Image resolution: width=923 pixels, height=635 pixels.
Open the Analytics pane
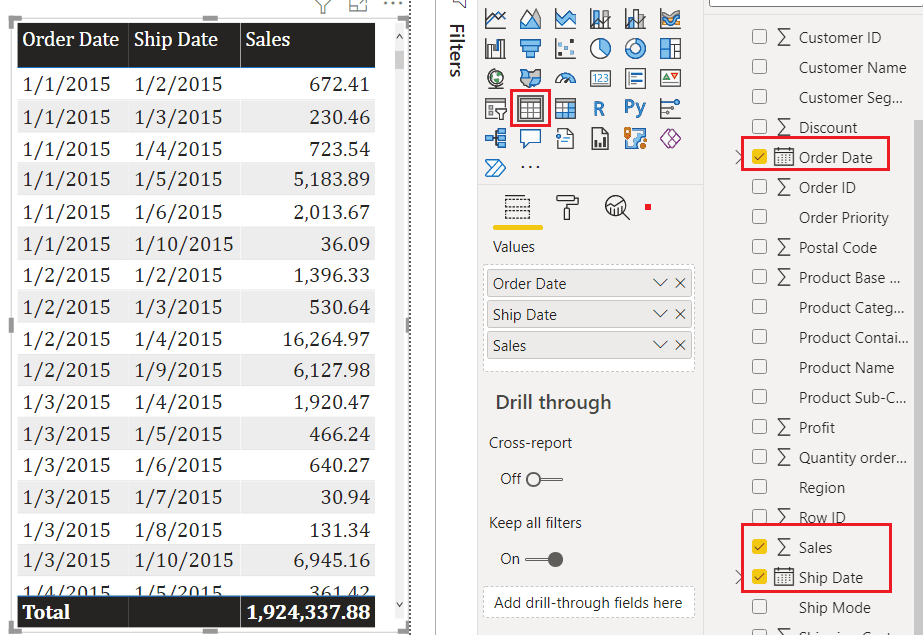coord(617,208)
